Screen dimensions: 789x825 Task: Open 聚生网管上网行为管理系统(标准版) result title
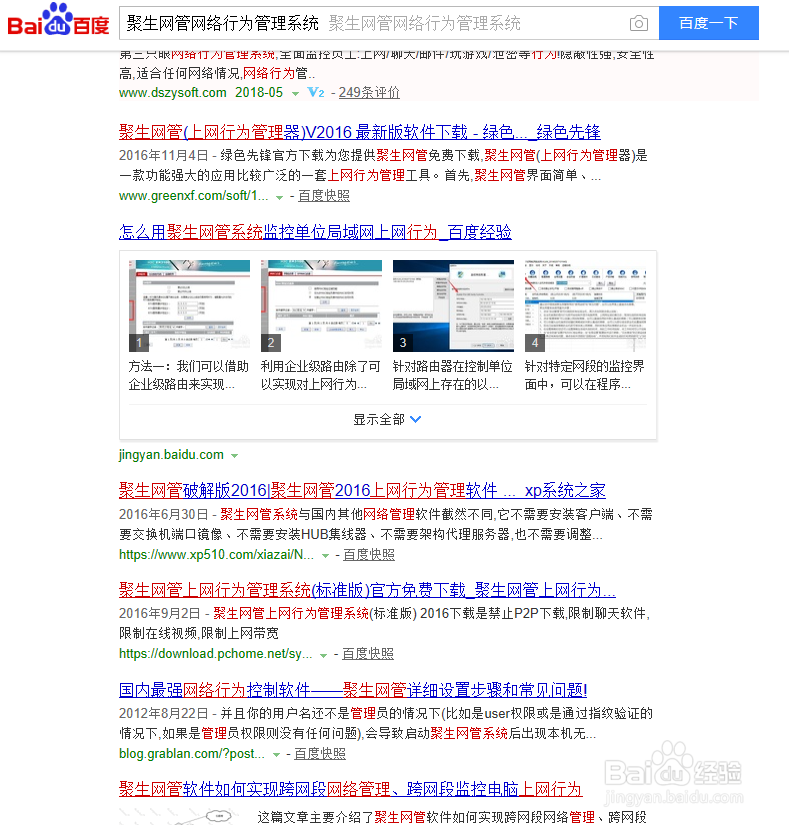pyautogui.click(x=367, y=591)
